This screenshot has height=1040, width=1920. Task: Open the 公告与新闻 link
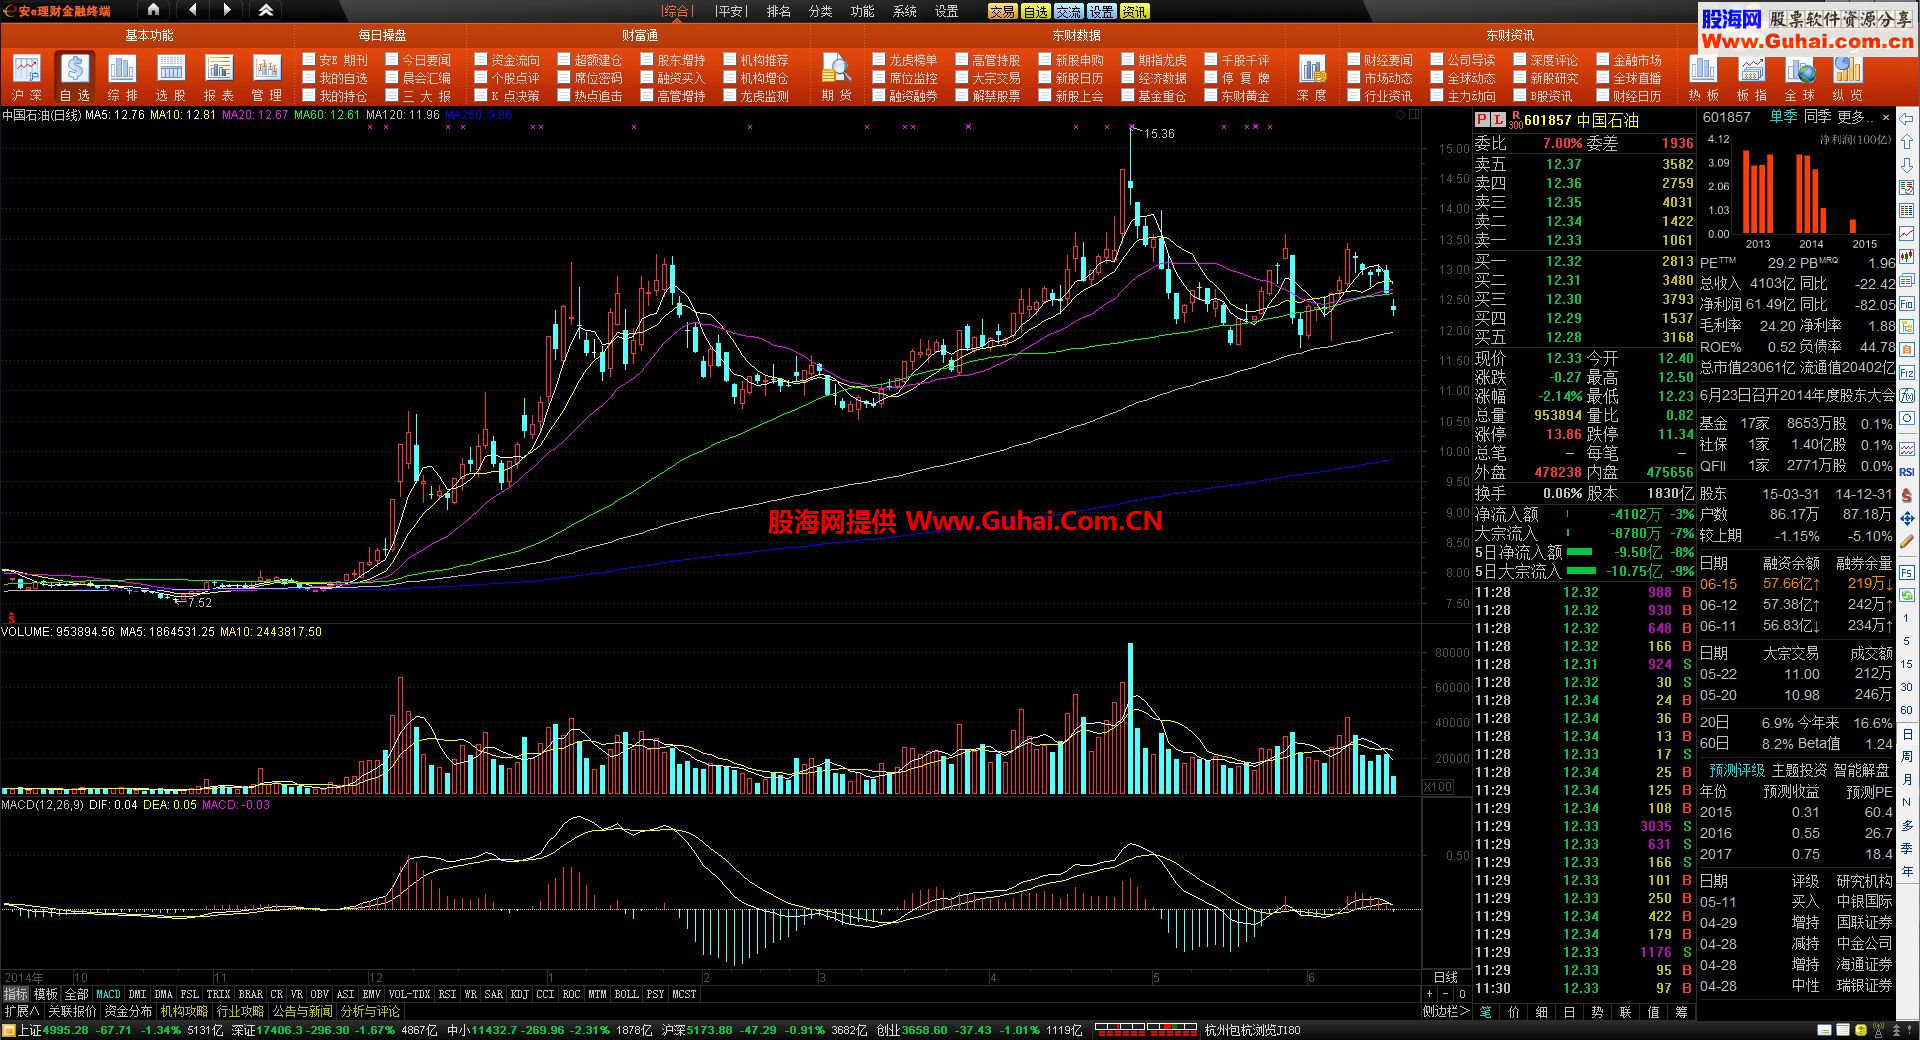point(303,1012)
